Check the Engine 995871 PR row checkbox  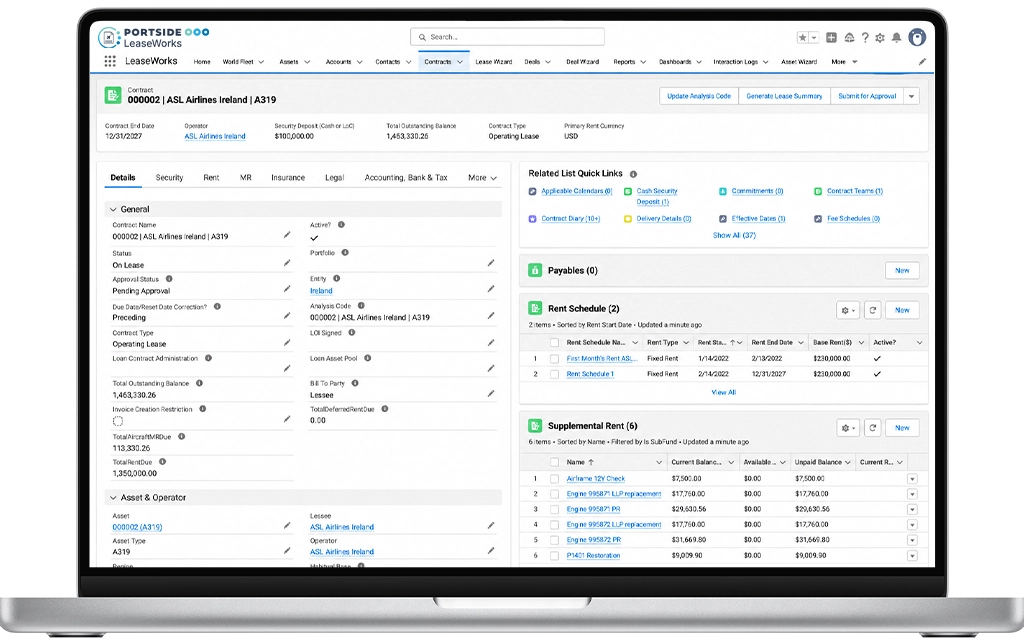tap(554, 509)
